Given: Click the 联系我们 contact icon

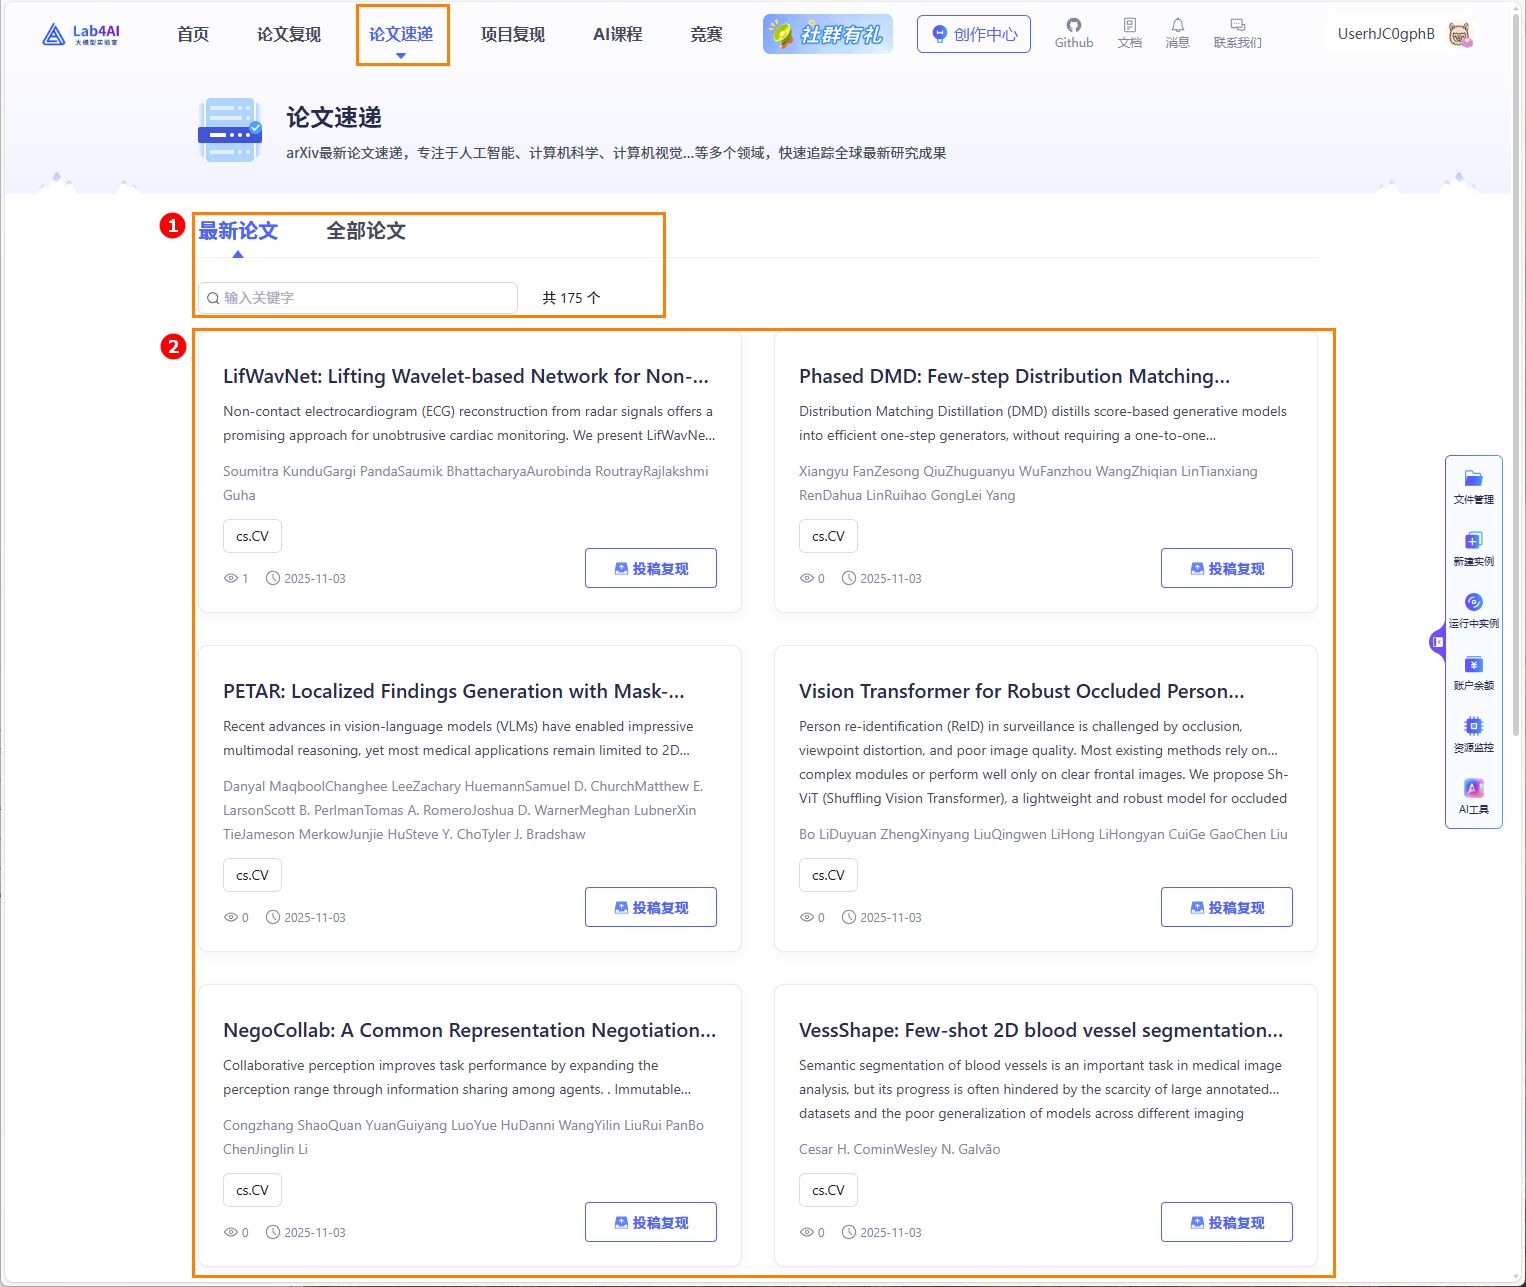Looking at the screenshot, I should point(1237,32).
